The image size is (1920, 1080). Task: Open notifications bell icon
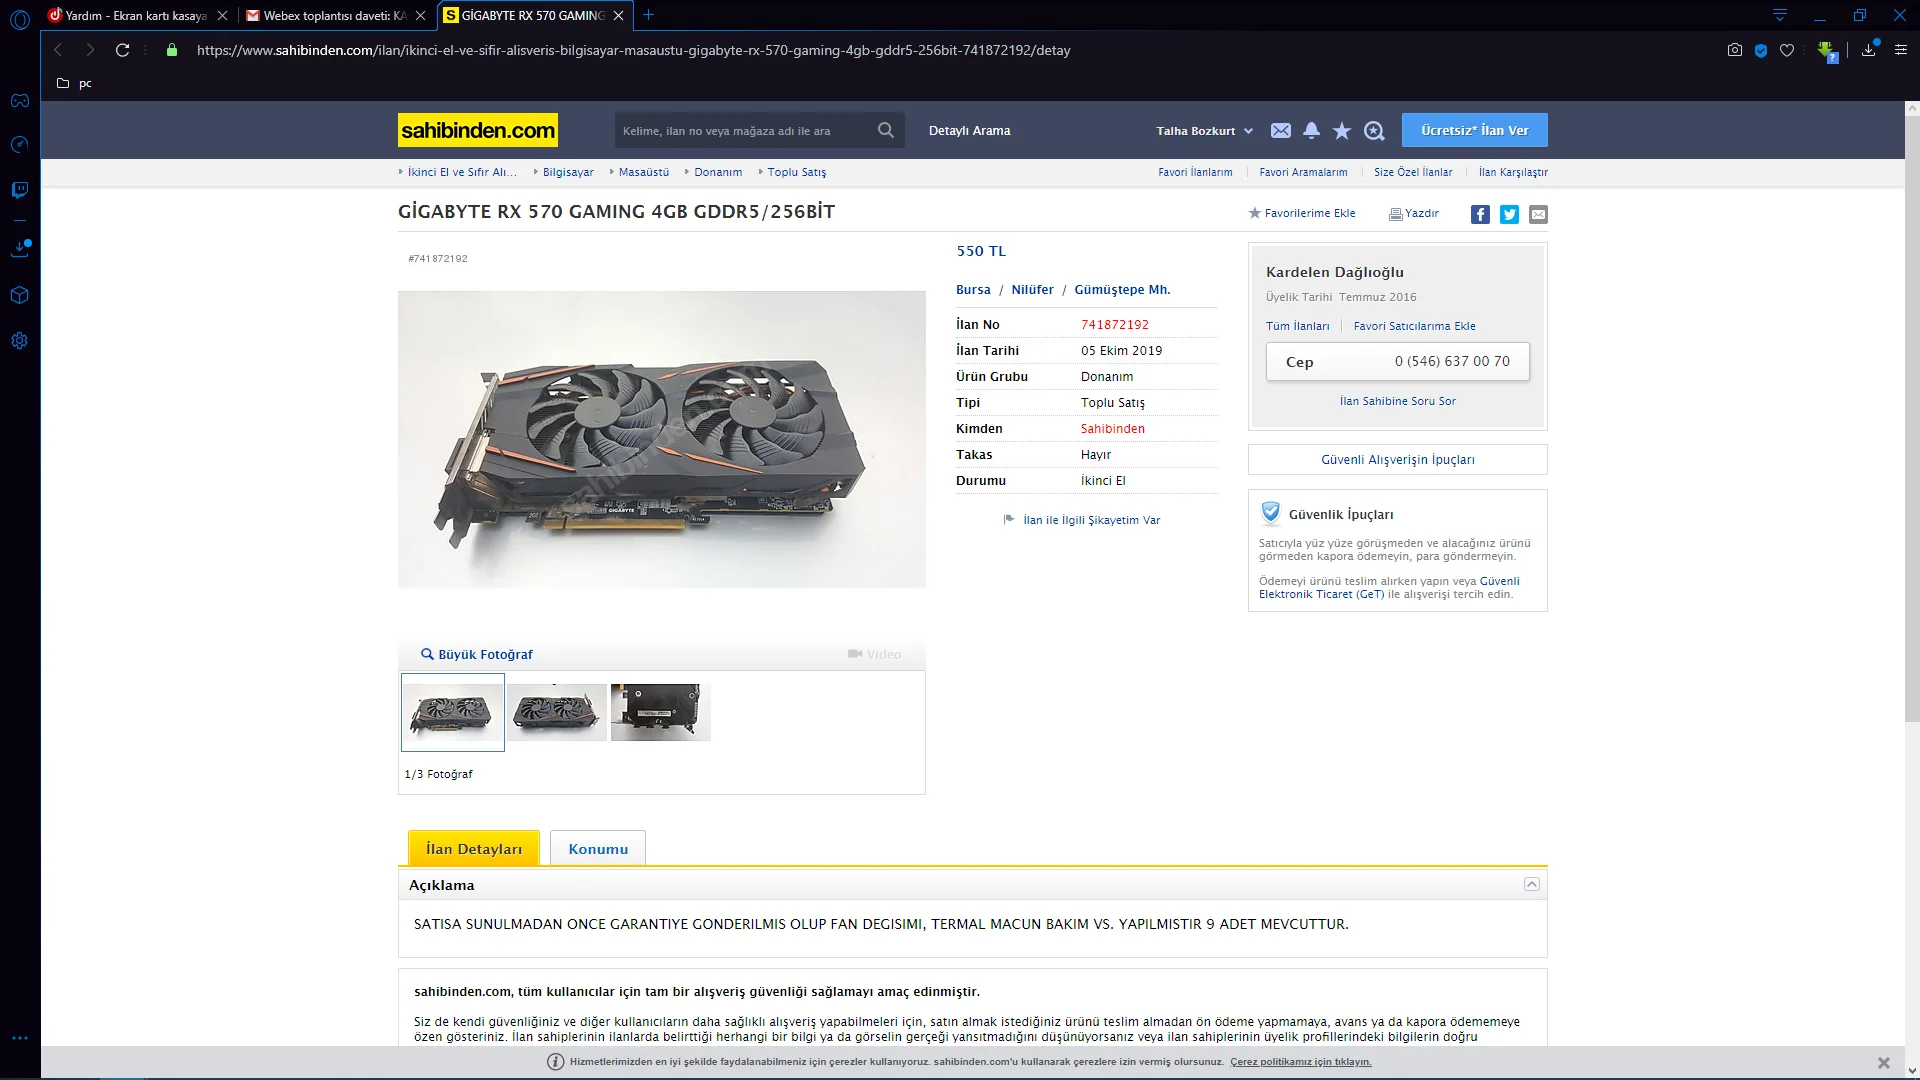1311,131
